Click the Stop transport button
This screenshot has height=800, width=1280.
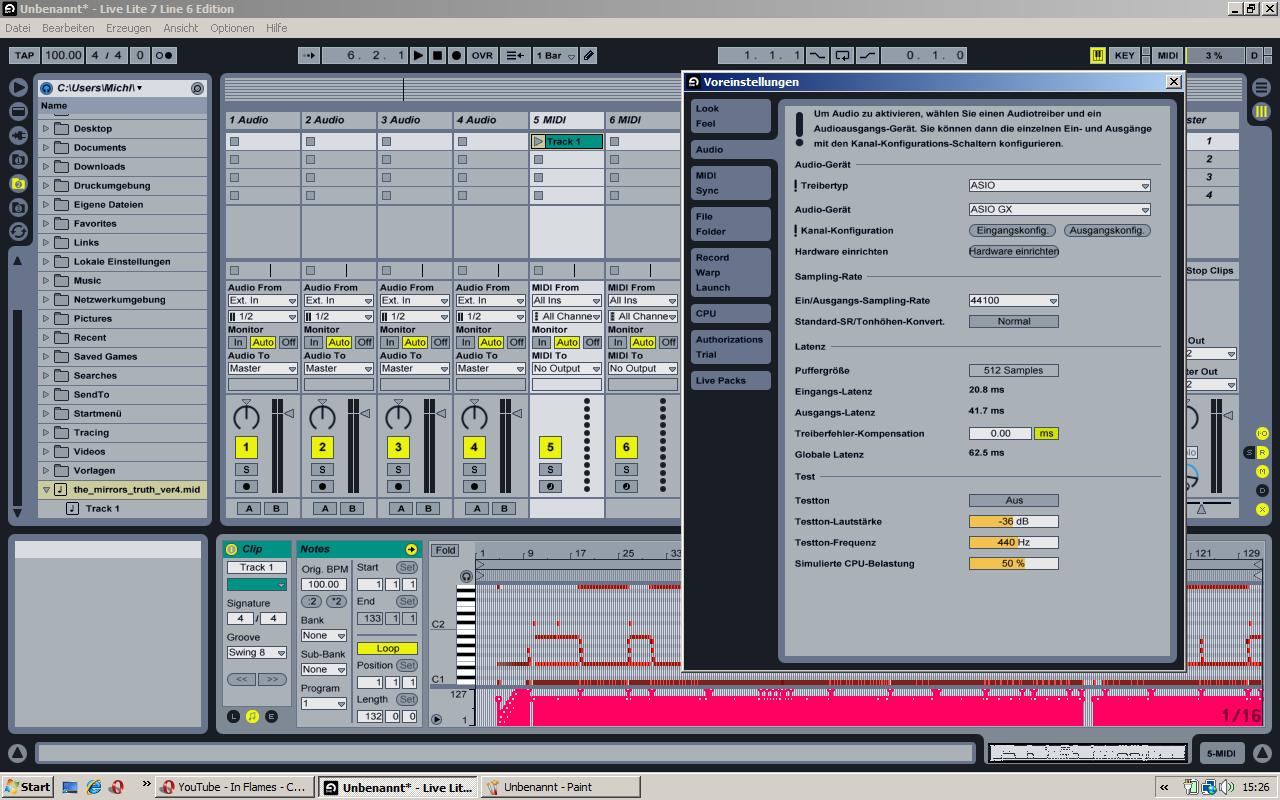tap(438, 56)
